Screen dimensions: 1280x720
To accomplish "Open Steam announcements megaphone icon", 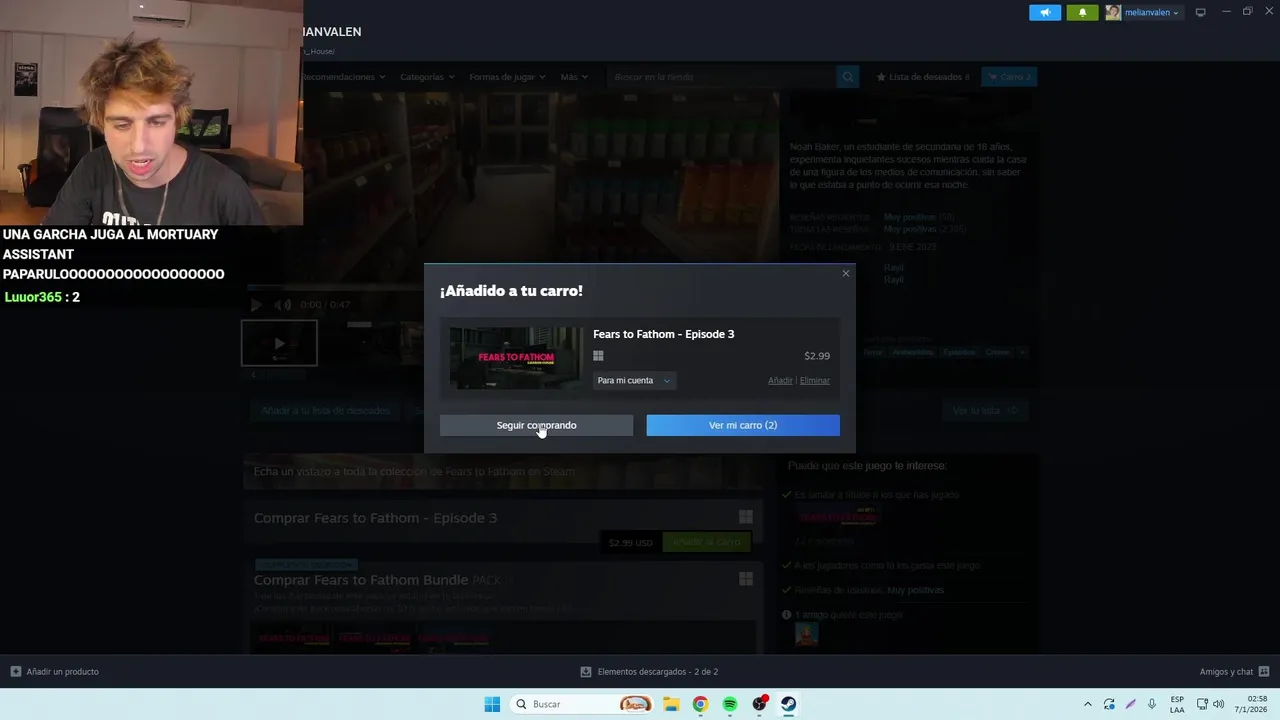I will 1045,12.
